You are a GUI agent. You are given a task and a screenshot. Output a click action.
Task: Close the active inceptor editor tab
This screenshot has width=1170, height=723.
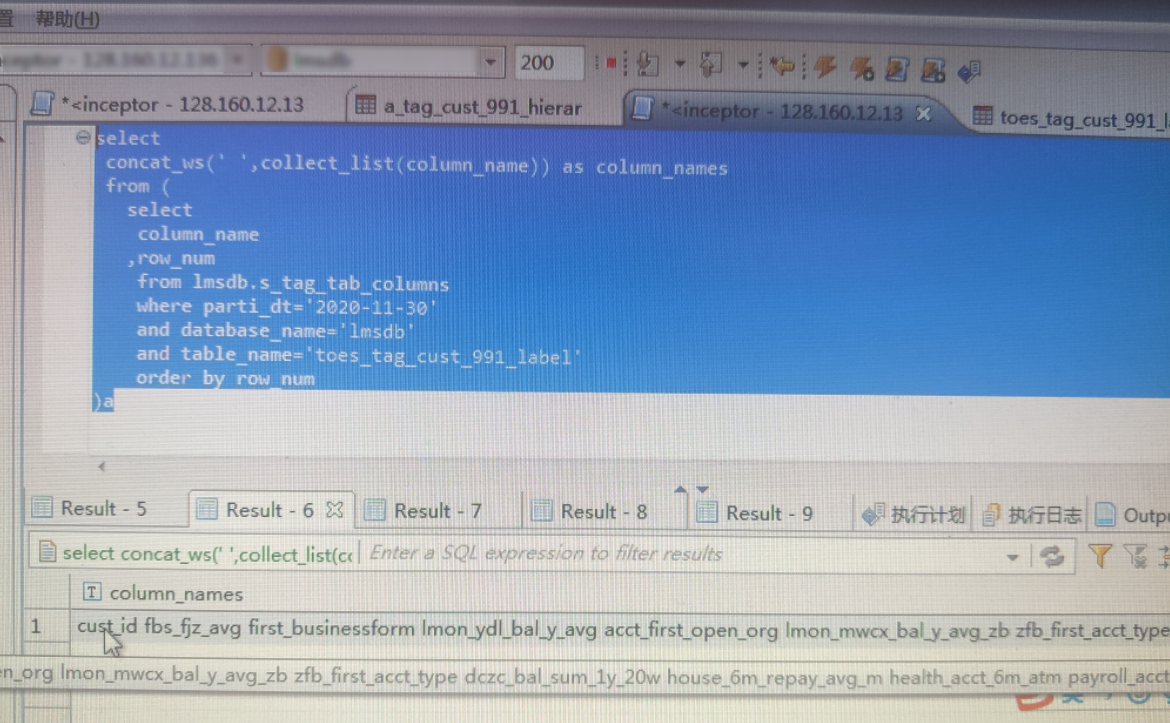click(923, 113)
